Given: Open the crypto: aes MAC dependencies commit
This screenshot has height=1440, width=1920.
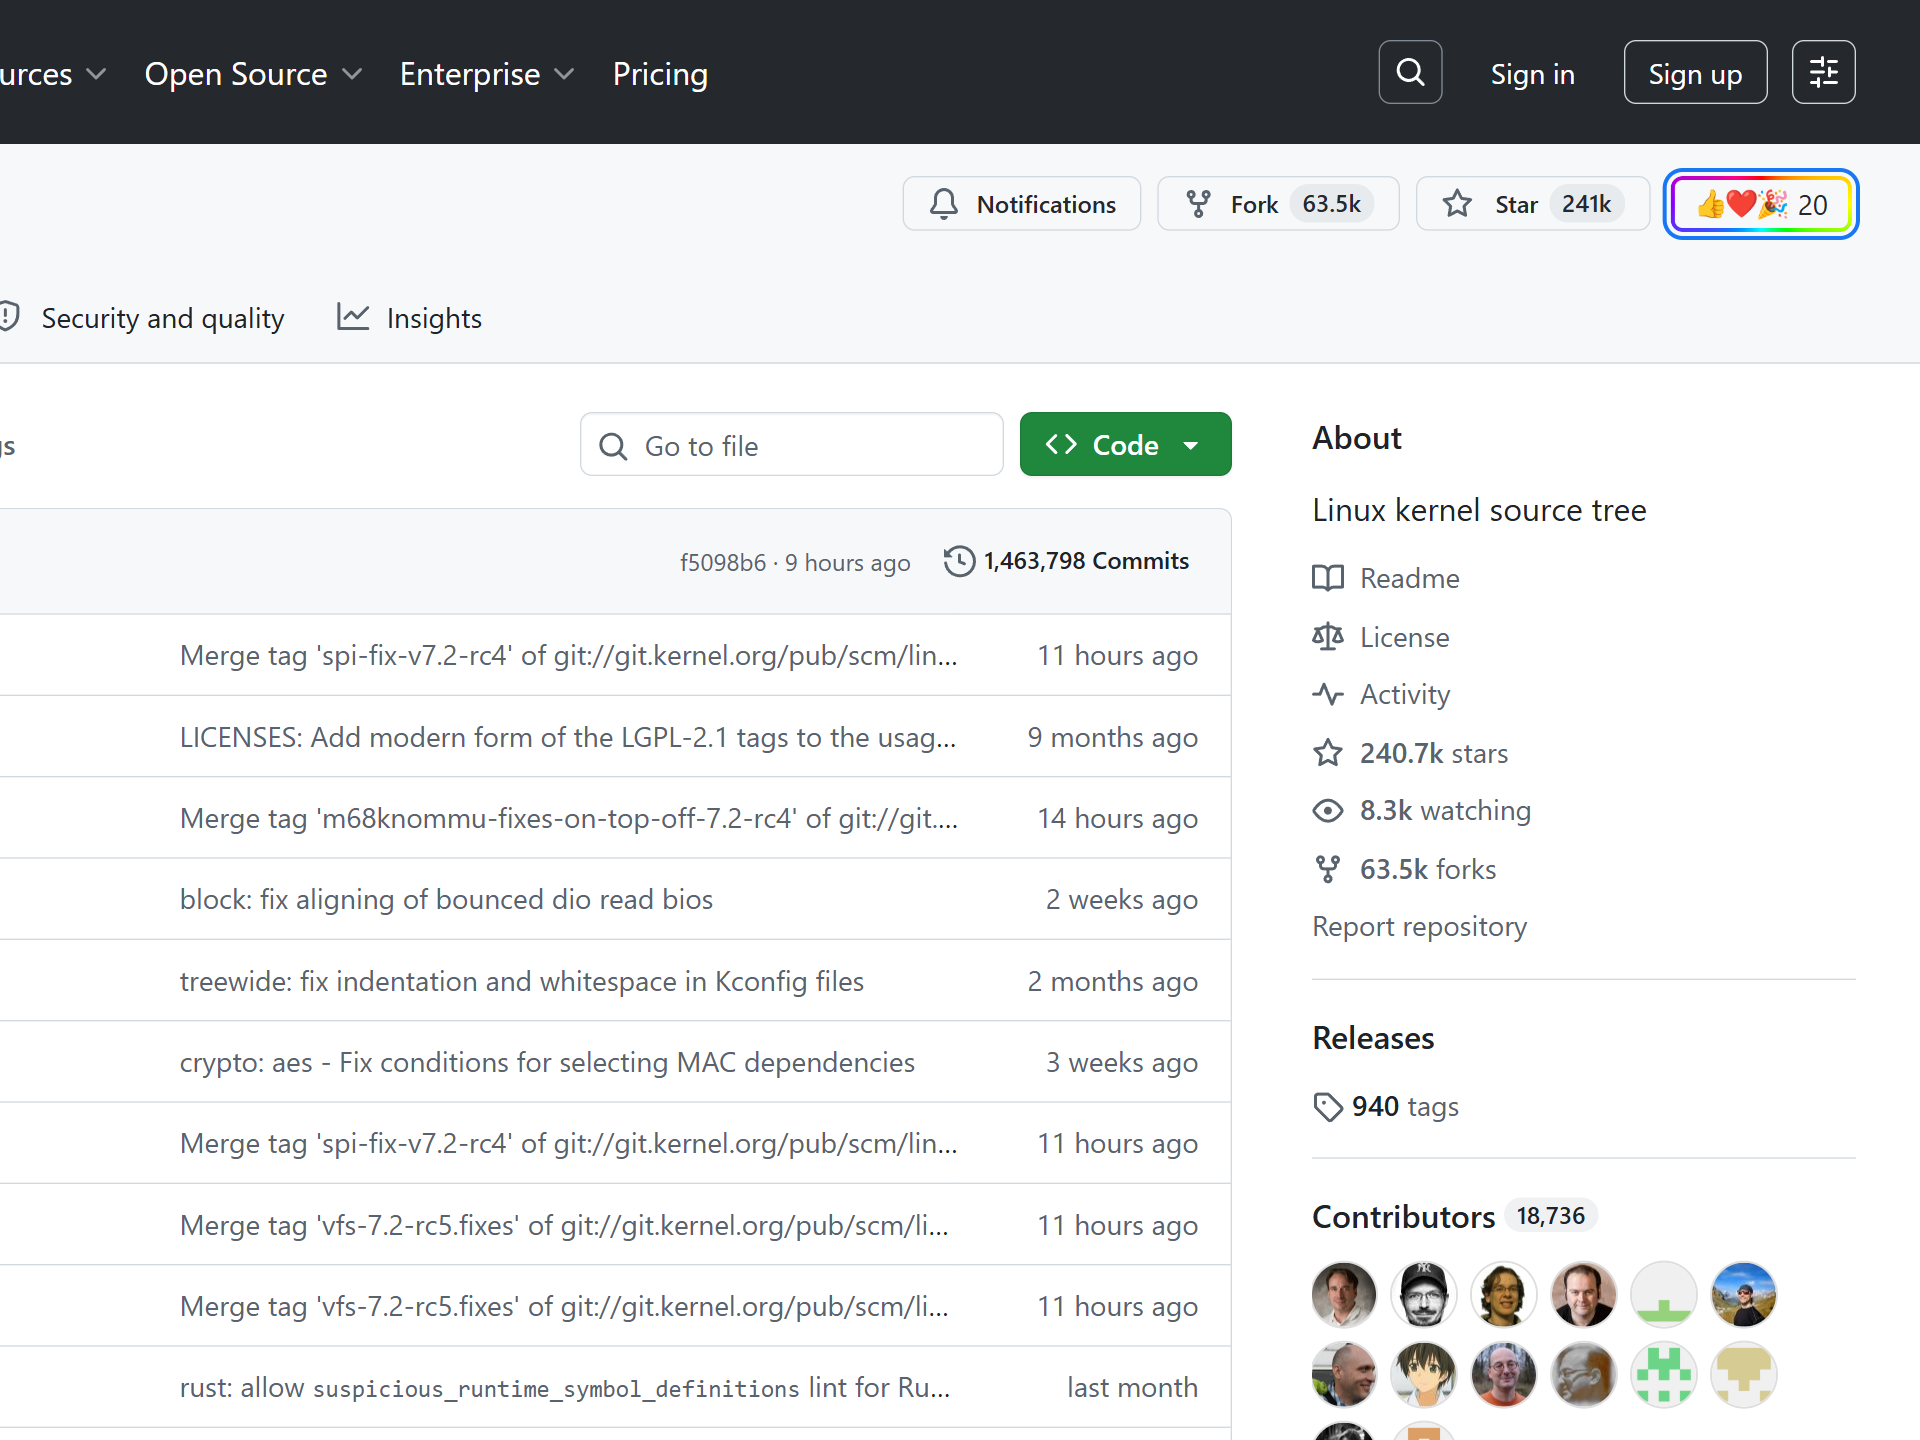Looking at the screenshot, I should (x=547, y=1062).
